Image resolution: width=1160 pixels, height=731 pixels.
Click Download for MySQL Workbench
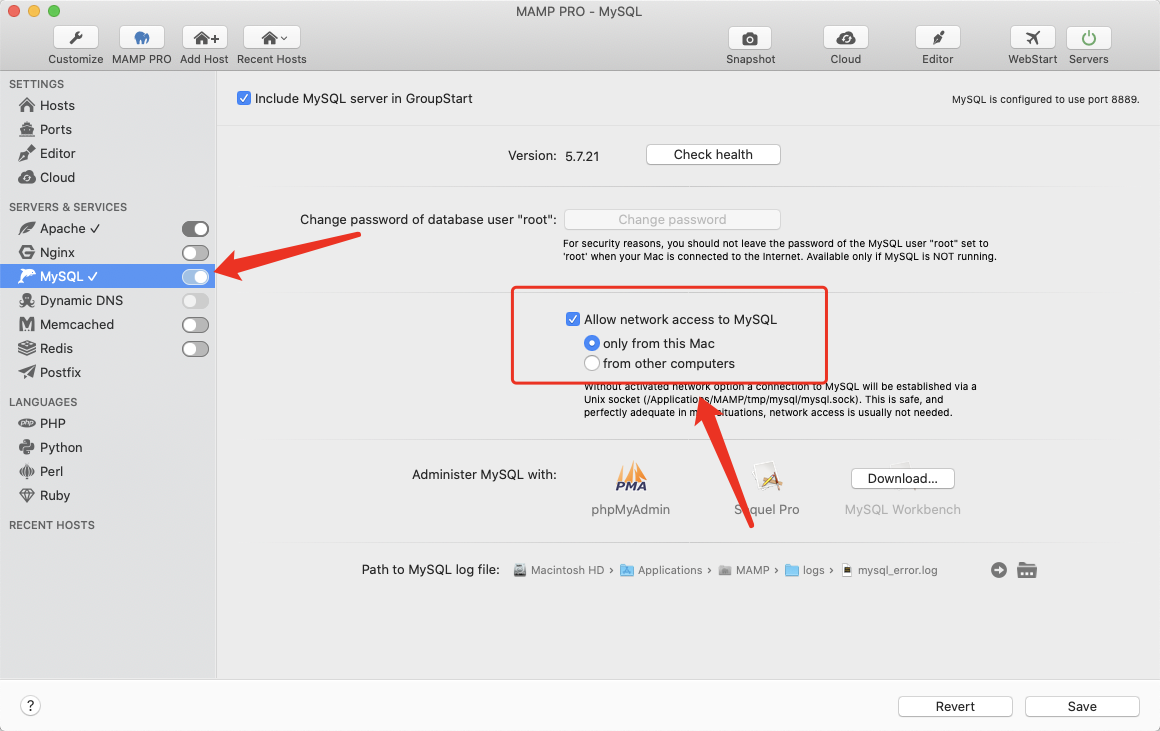[903, 479]
